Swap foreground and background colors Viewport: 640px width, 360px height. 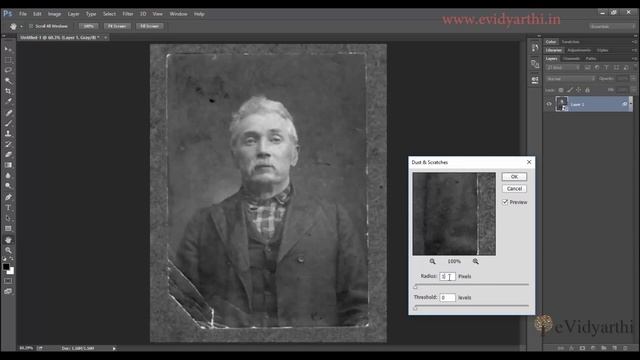click(x=11, y=259)
